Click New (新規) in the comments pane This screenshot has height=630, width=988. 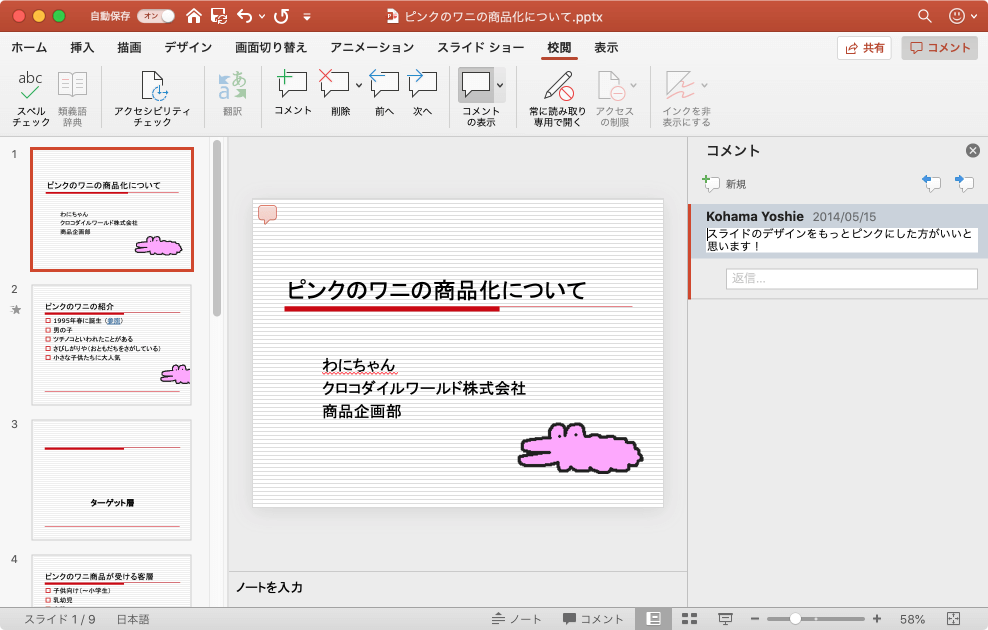pos(725,184)
